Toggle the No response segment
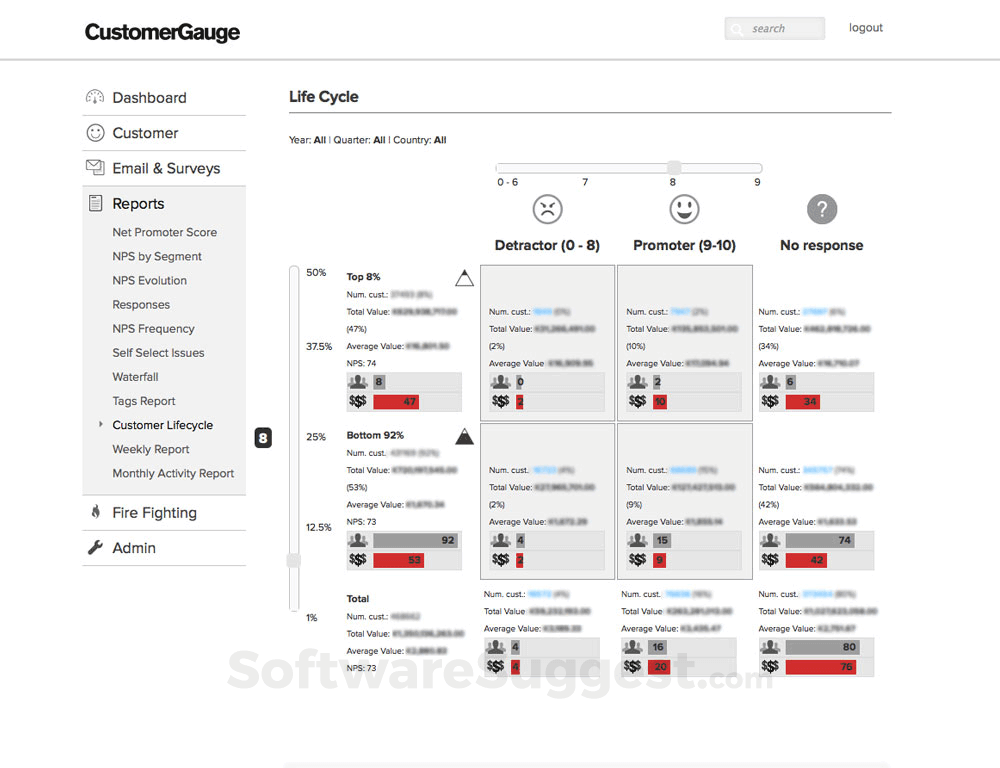 [821, 245]
